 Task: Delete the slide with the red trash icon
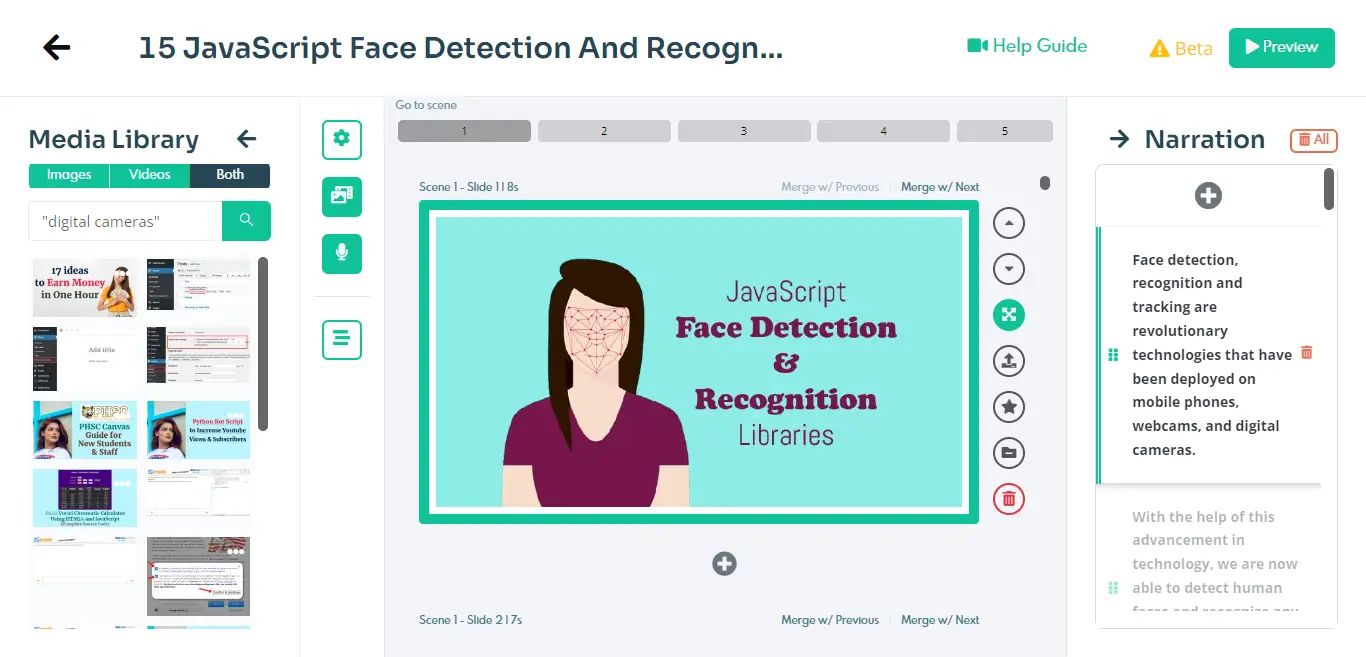[x=1008, y=498]
